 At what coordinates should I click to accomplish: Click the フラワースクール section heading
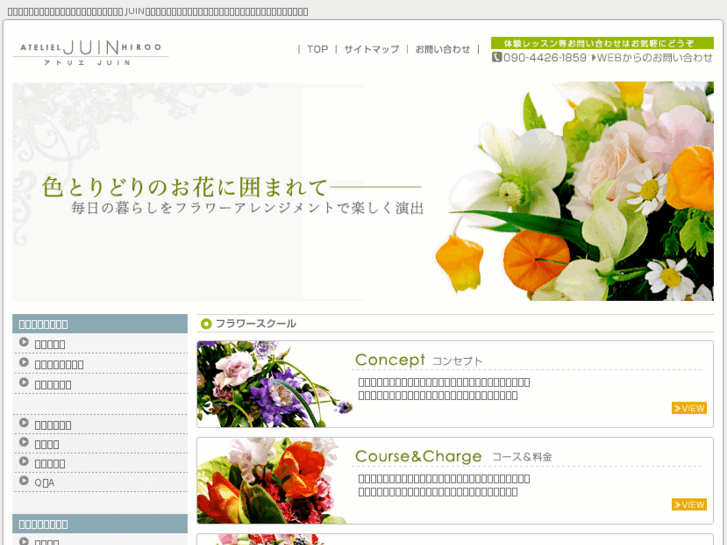click(x=255, y=324)
